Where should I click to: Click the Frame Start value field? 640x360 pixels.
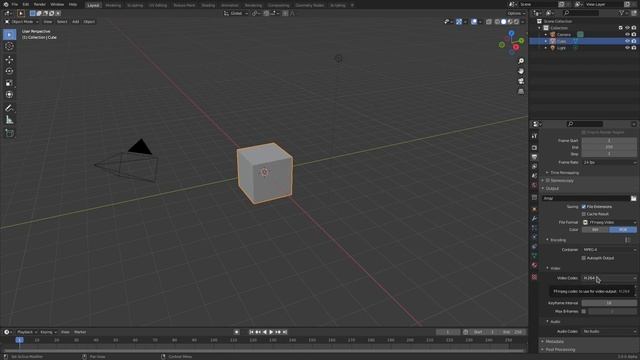[x=609, y=140]
